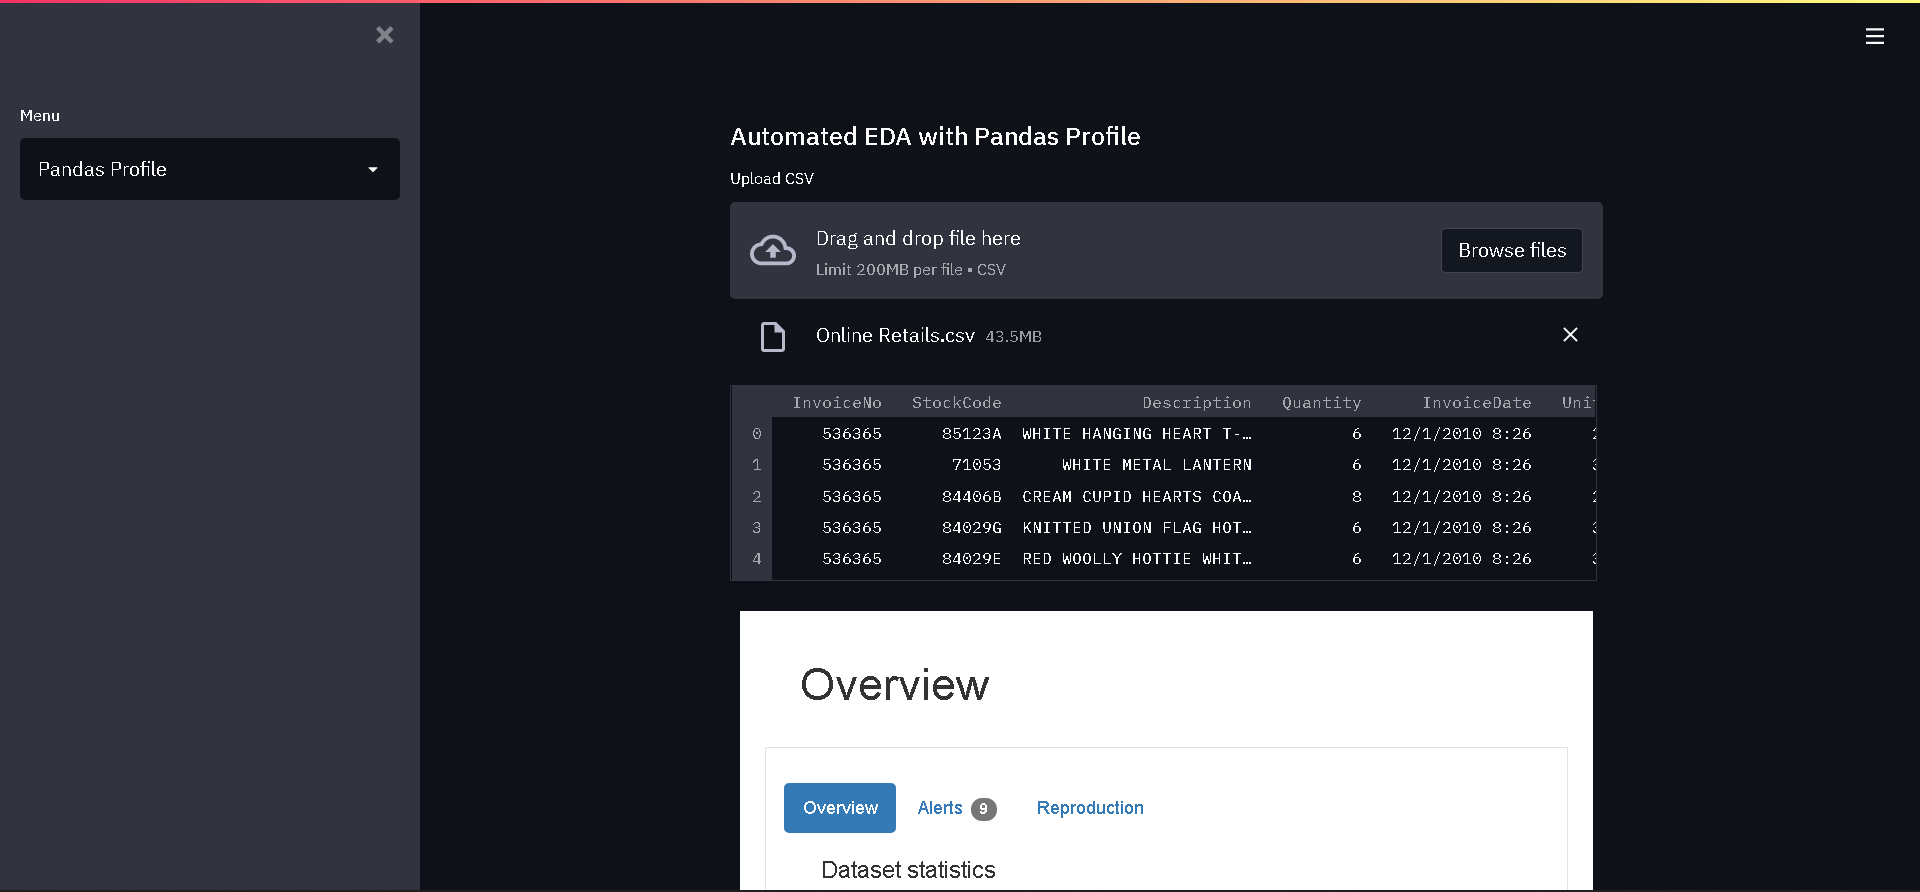Click the CREAM CUPID HEARTS description cell
Viewport: 1920px width, 892px height.
coord(1137,497)
